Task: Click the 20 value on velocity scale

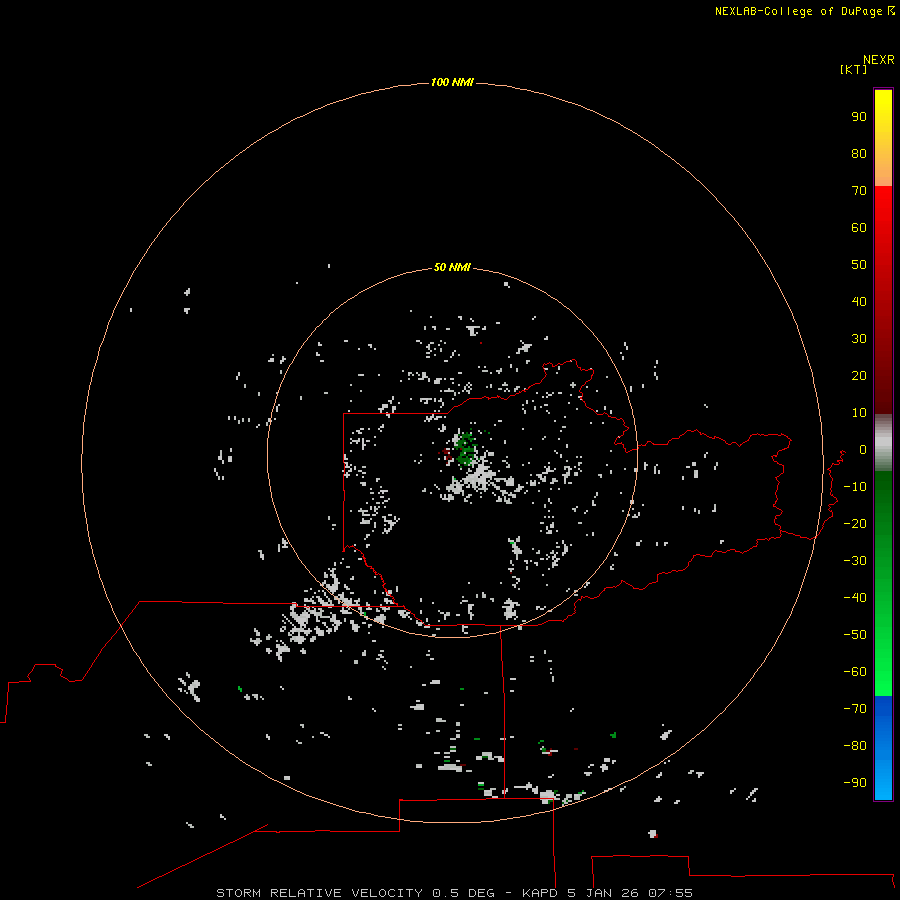Action: 859,376
